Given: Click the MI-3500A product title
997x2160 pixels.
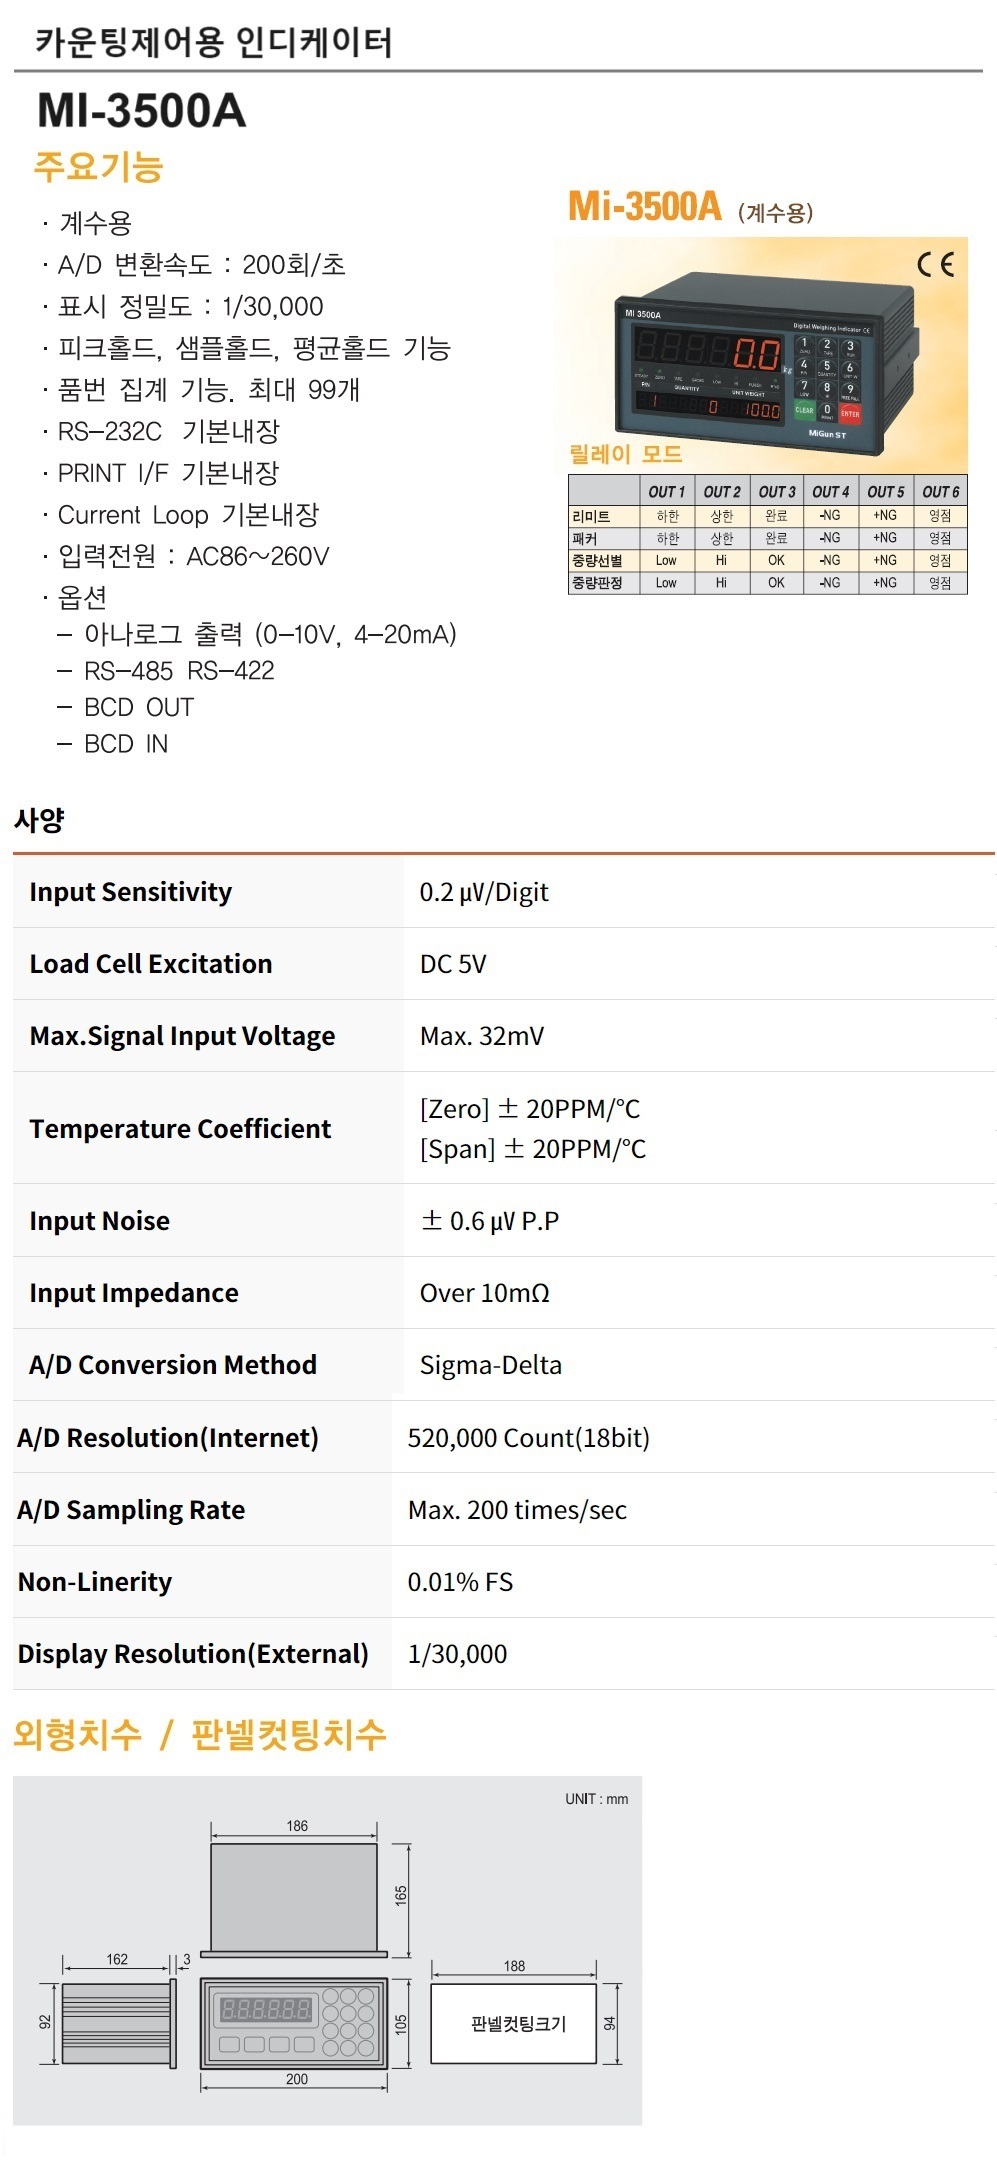Looking at the screenshot, I should 142,111.
